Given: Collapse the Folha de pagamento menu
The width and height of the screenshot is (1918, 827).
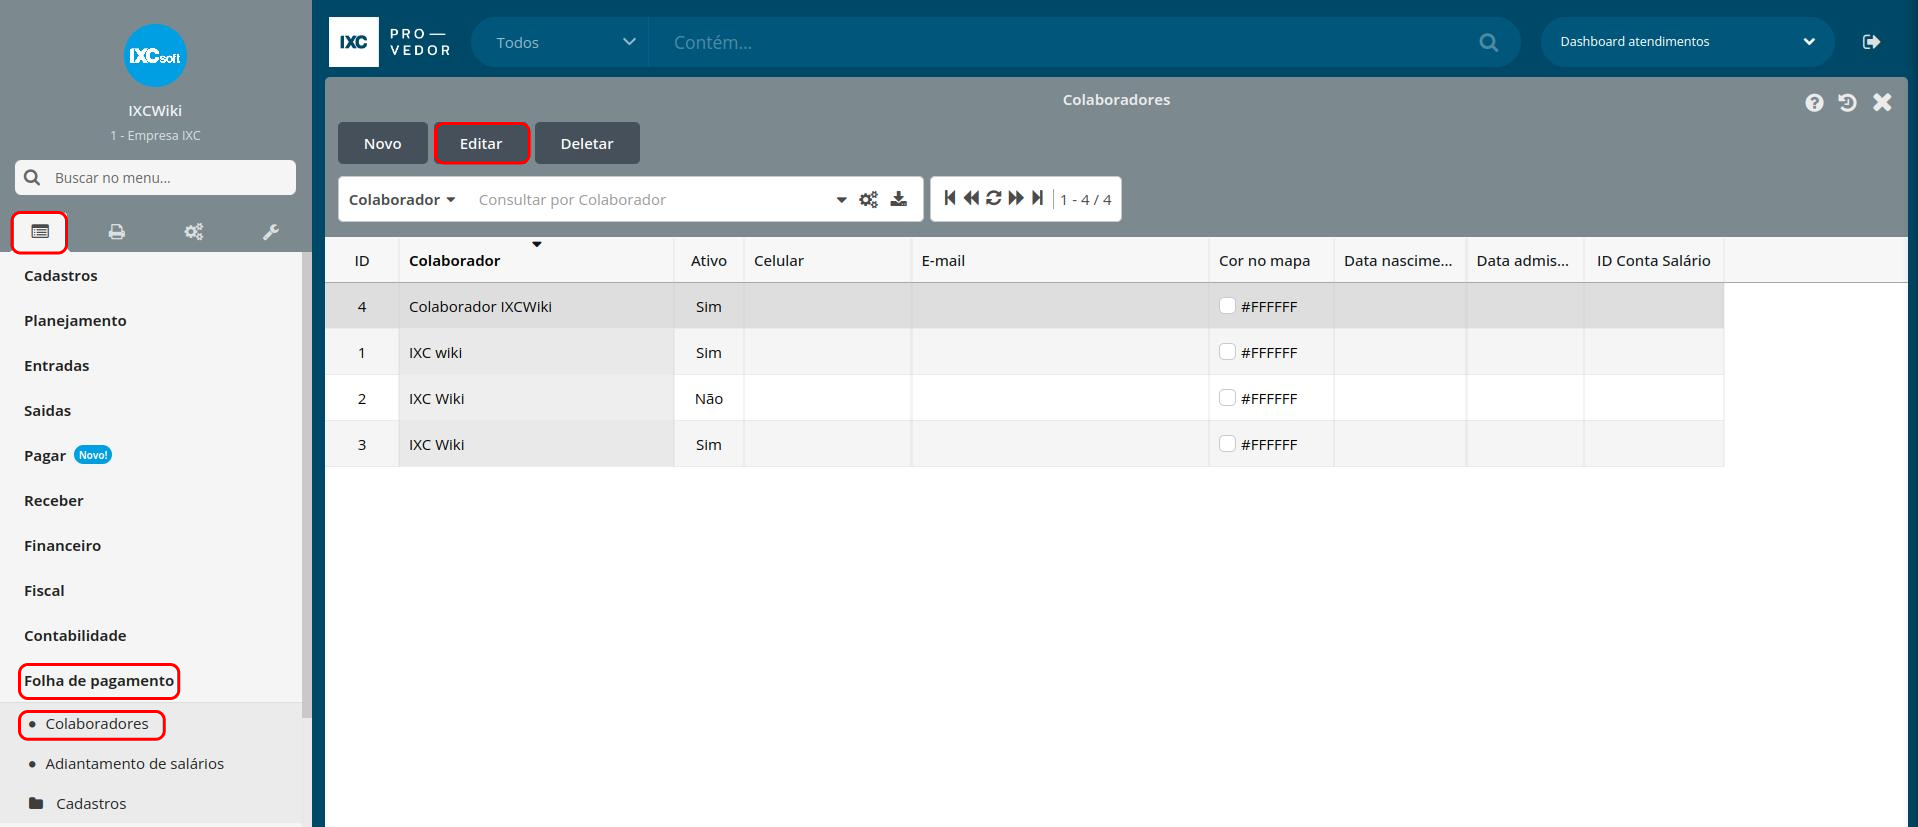Looking at the screenshot, I should click(x=99, y=681).
